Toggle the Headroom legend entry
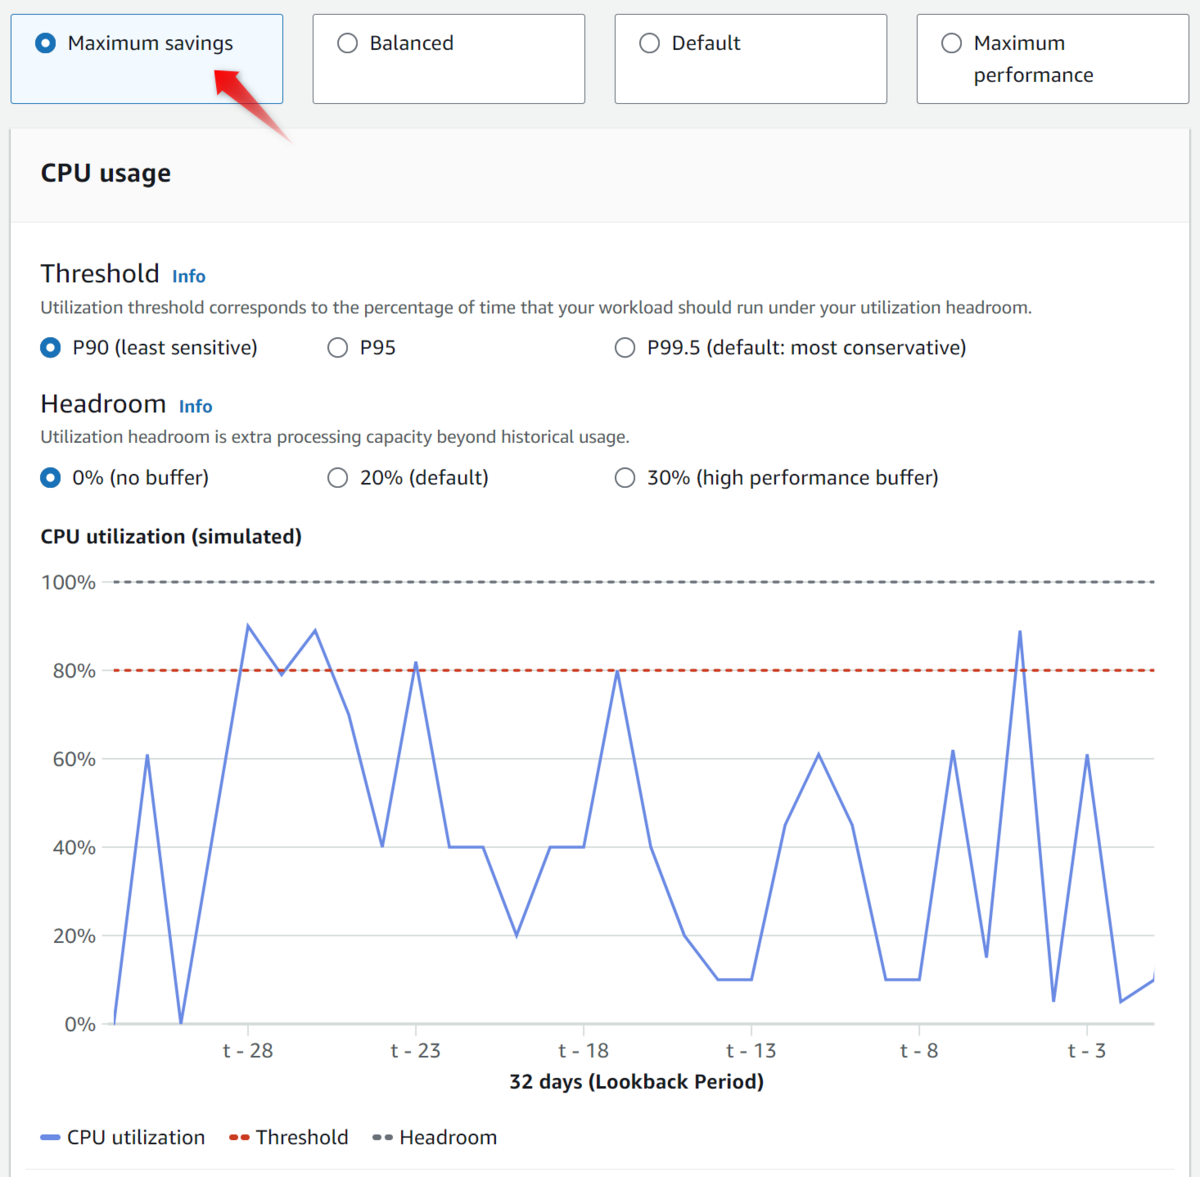The image size is (1200, 1177). point(448,1137)
